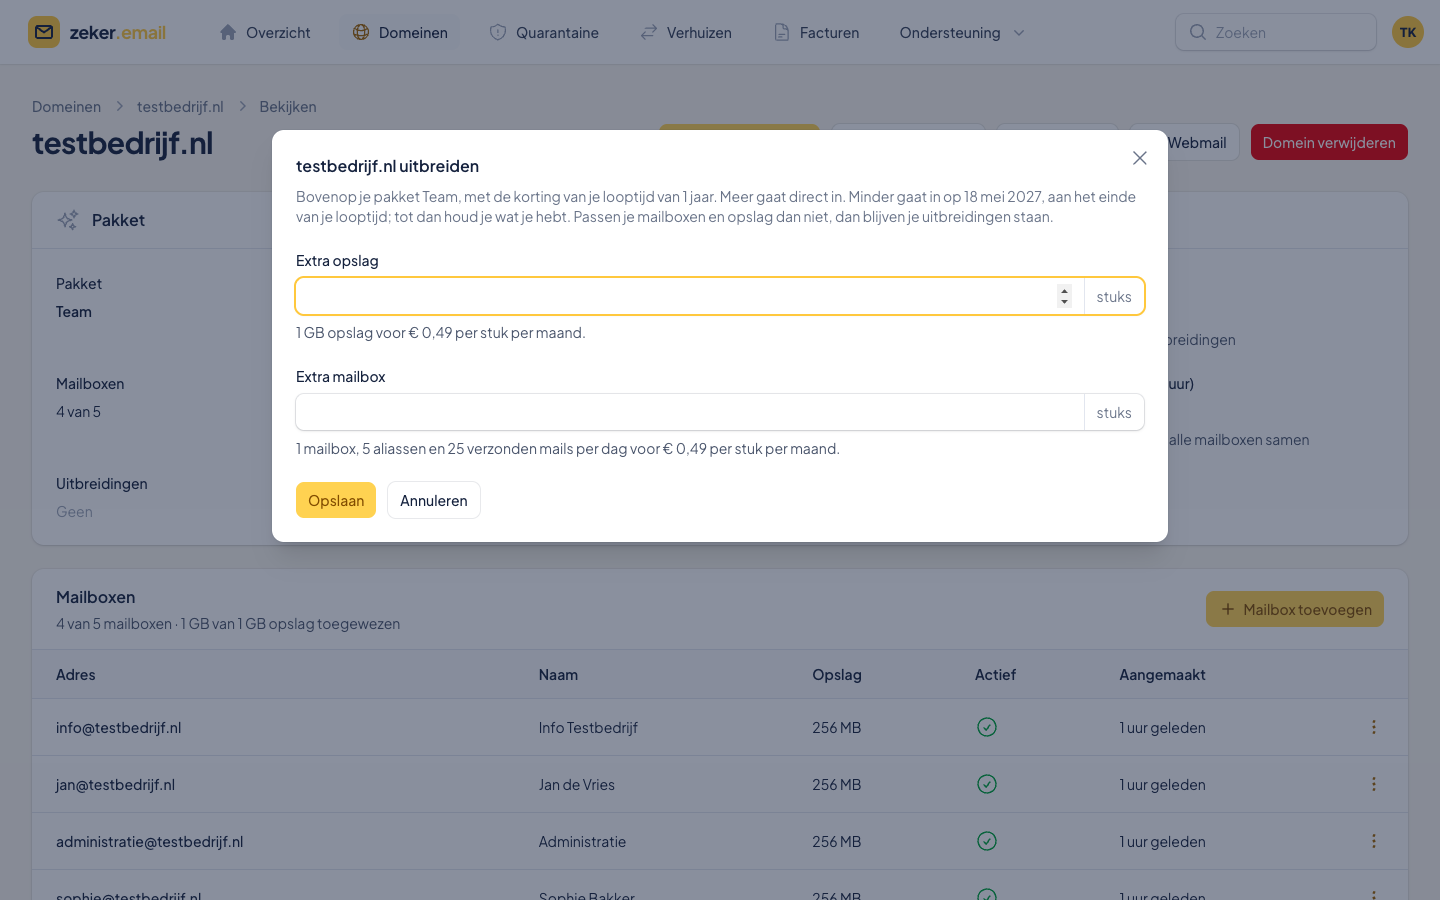The height and width of the screenshot is (900, 1440).
Task: Open actions menu for jan@testbedrijf.nl
Action: pyautogui.click(x=1374, y=784)
